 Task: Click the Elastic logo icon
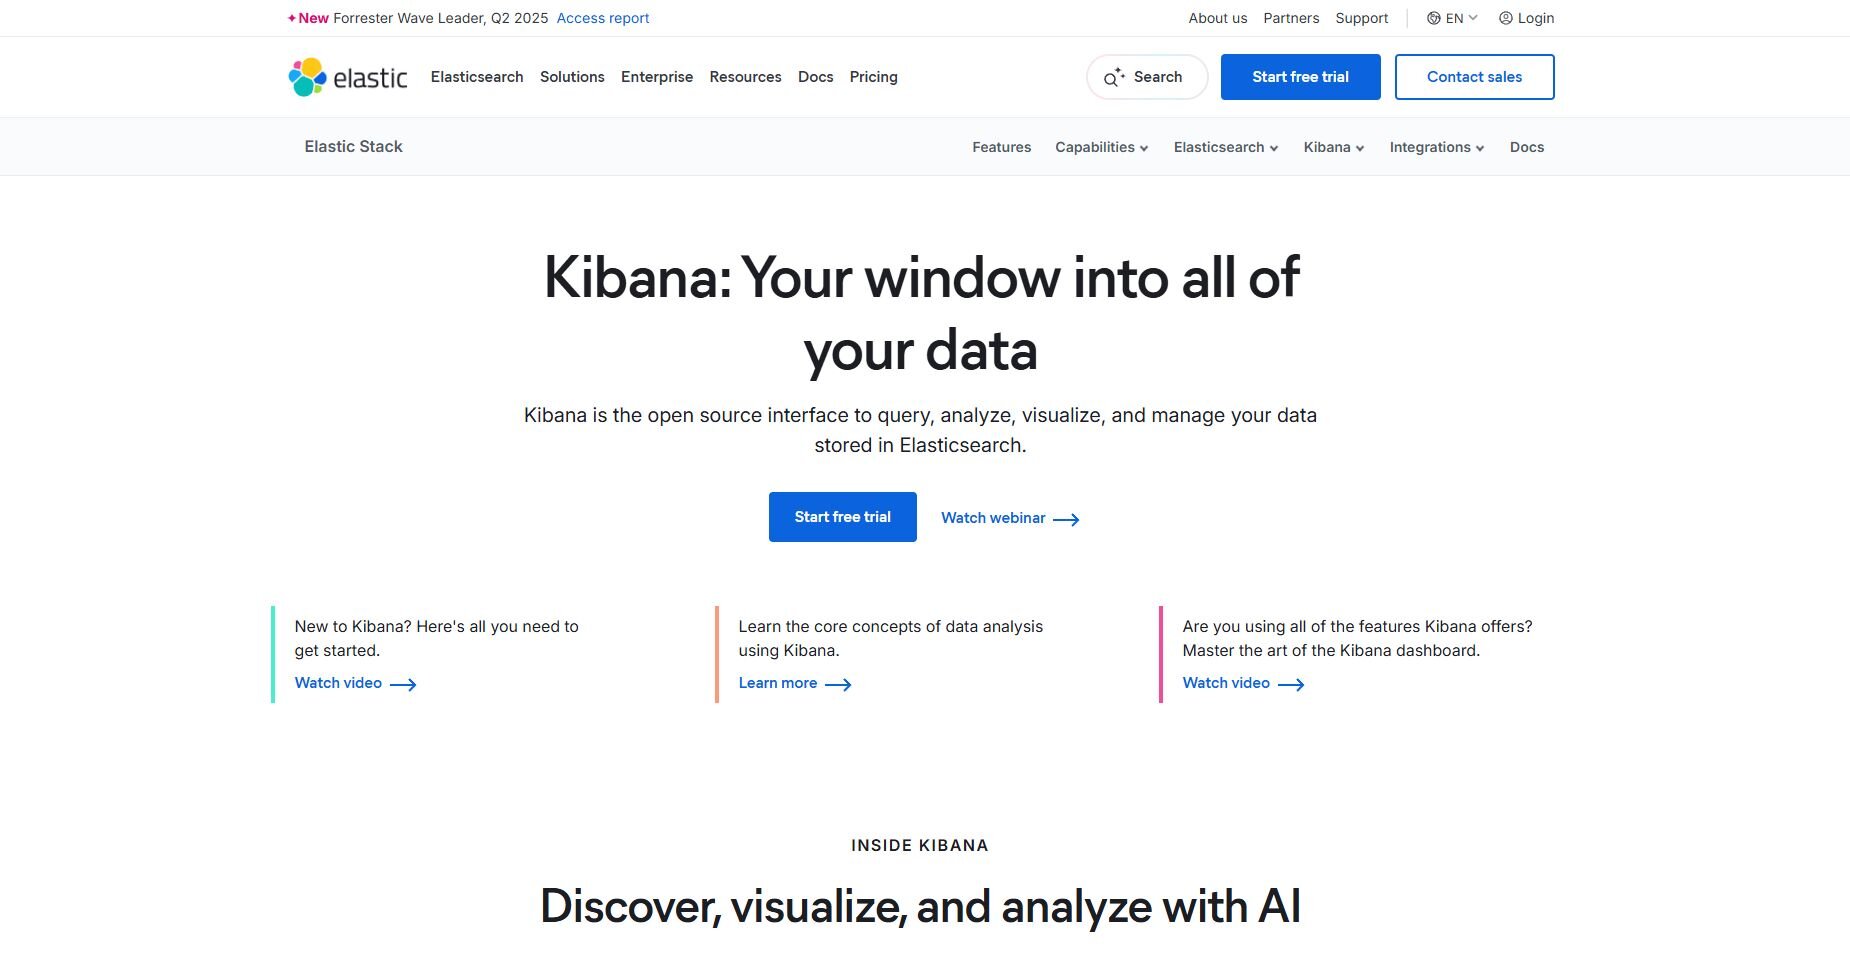[x=308, y=77]
